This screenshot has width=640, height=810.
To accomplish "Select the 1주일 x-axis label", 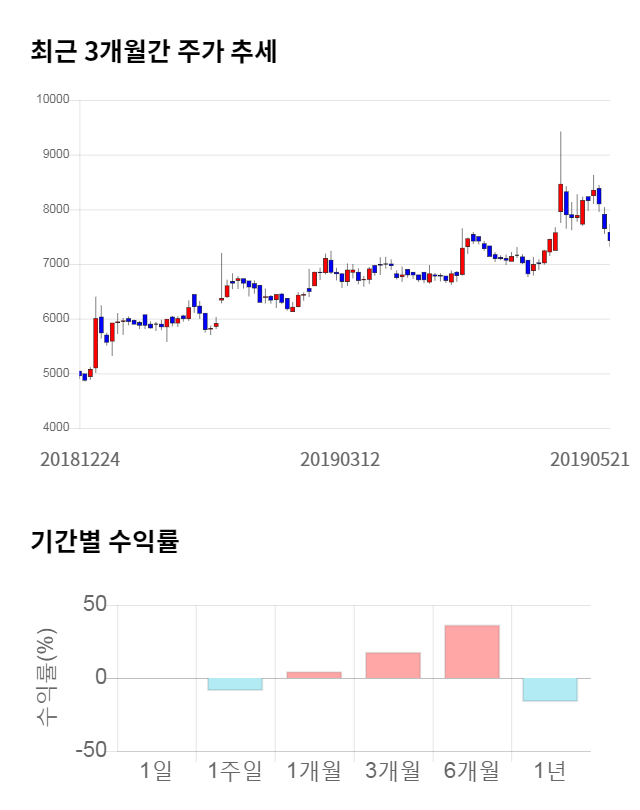I will click(x=235, y=771).
